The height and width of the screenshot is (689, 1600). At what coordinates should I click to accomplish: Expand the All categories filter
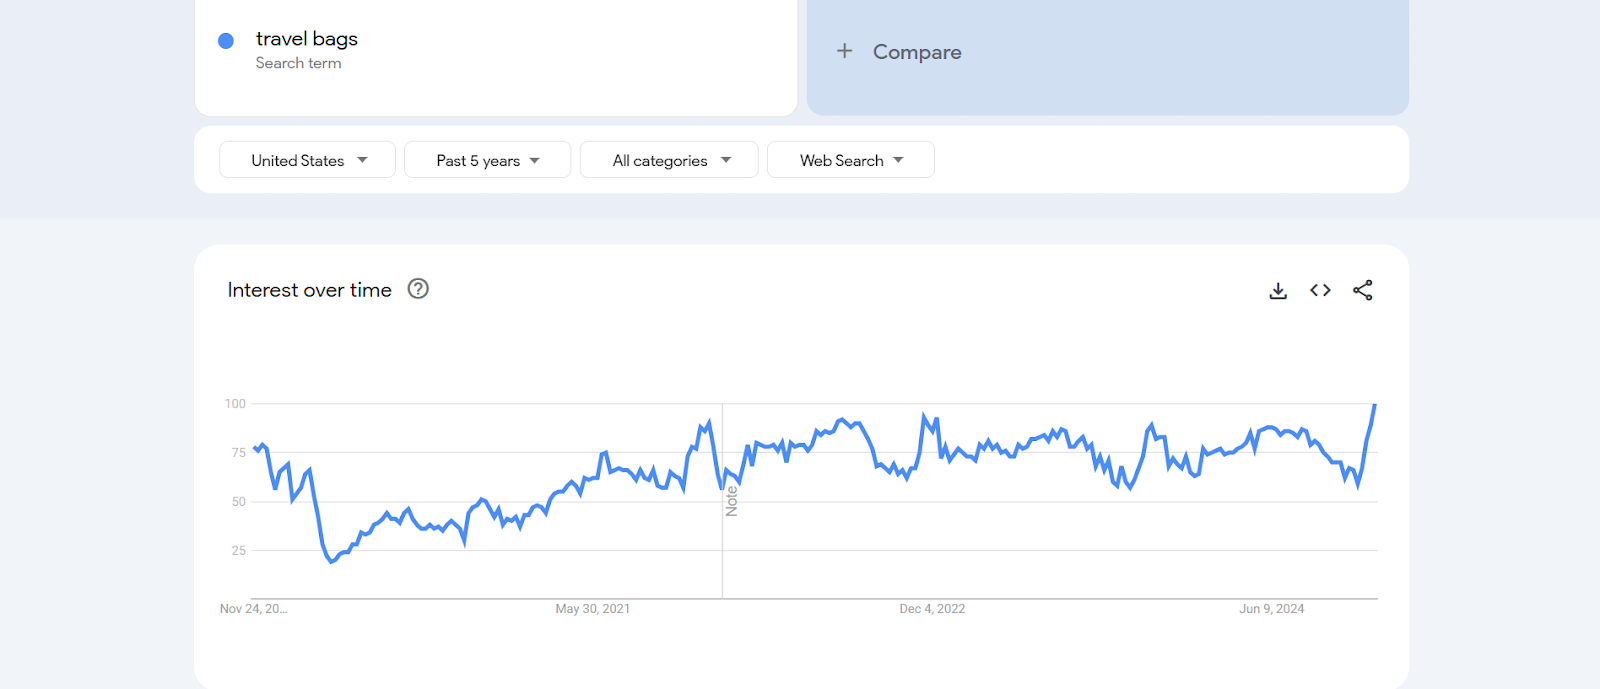pos(669,160)
